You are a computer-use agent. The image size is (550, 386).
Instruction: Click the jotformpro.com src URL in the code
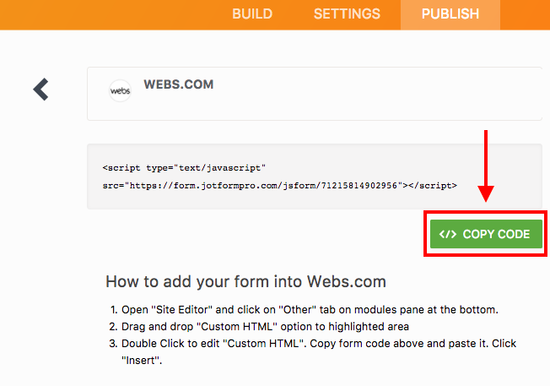(x=263, y=185)
